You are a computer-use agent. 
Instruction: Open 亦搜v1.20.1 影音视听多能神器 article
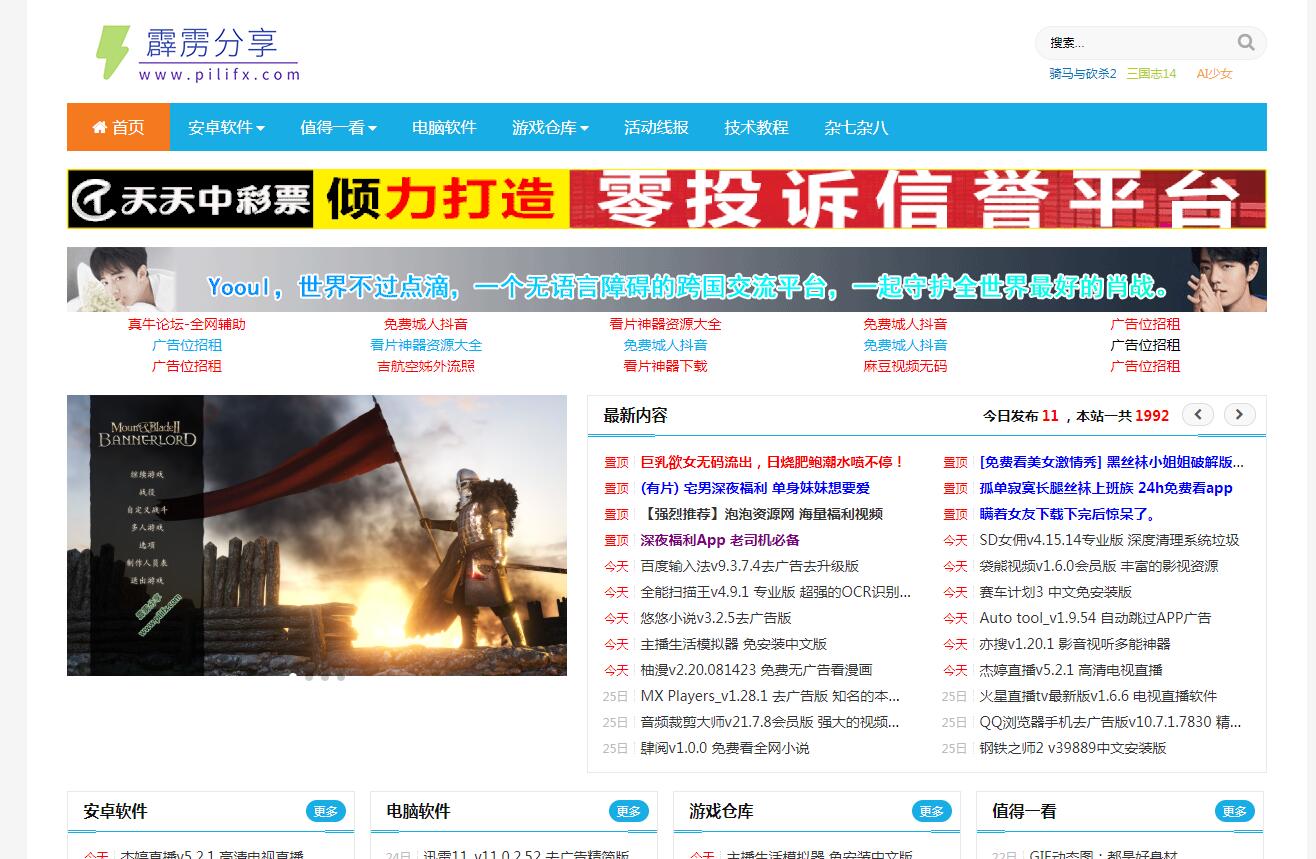(x=1075, y=644)
